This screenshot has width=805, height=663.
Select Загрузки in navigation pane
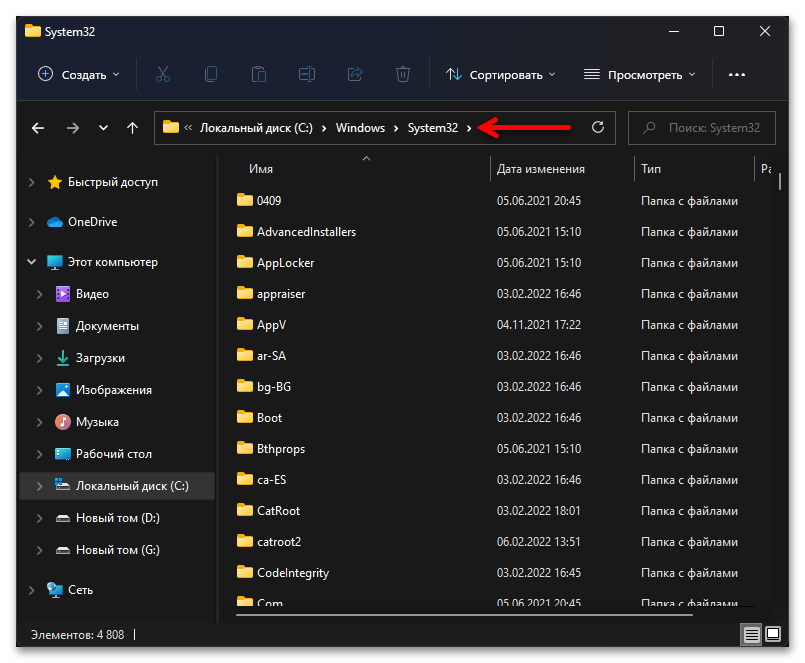coord(100,358)
